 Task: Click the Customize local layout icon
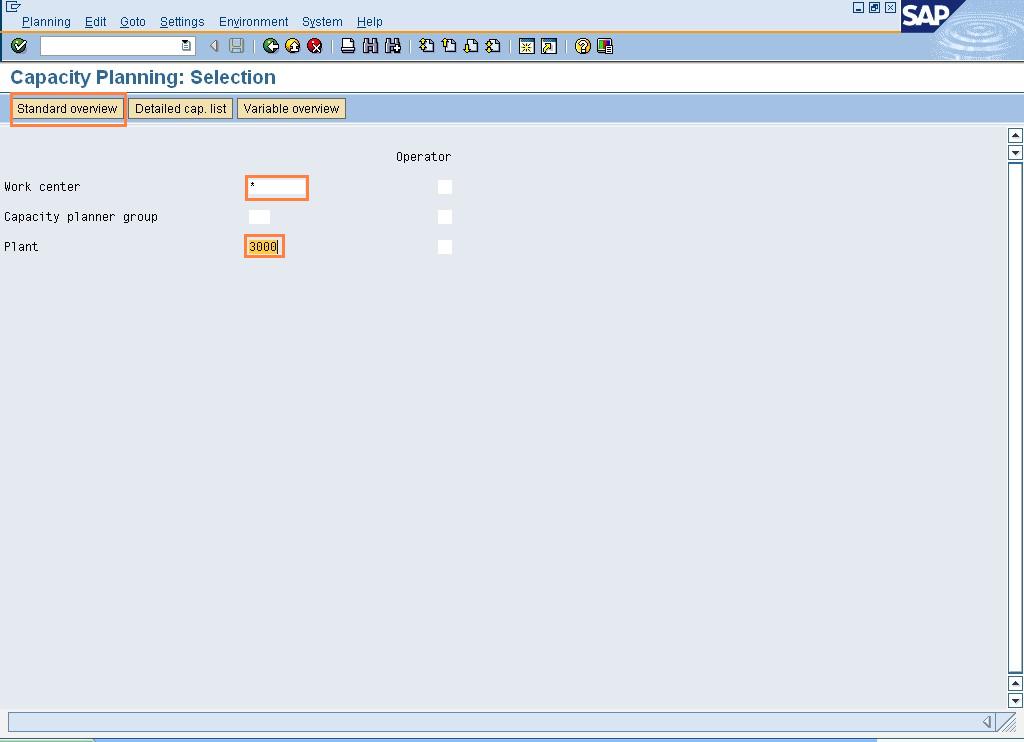click(x=605, y=46)
